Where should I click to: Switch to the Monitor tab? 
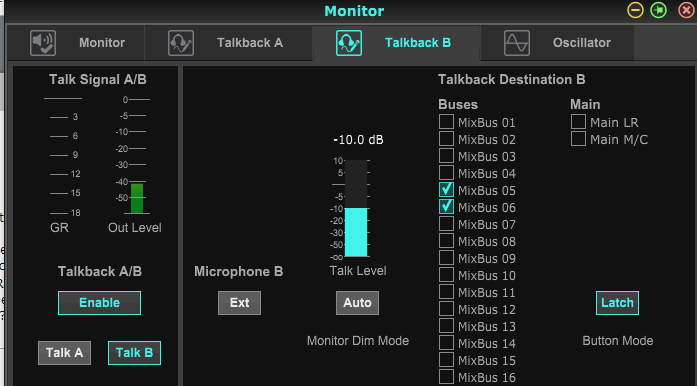(x=76, y=43)
